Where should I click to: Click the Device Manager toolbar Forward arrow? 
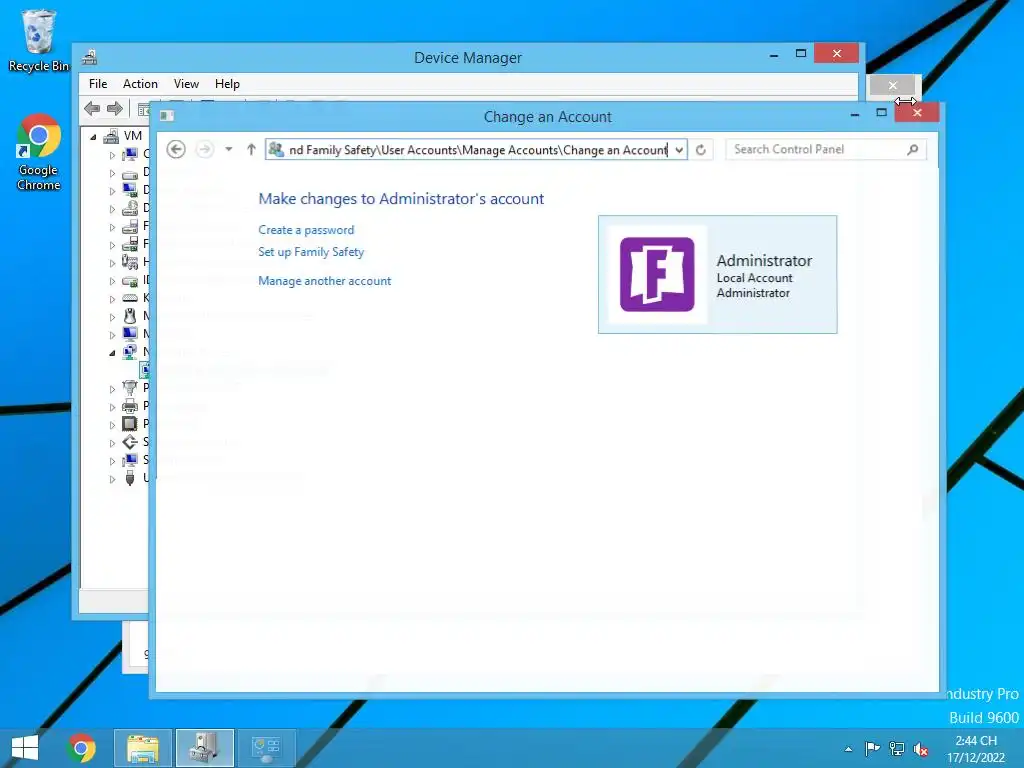point(114,108)
